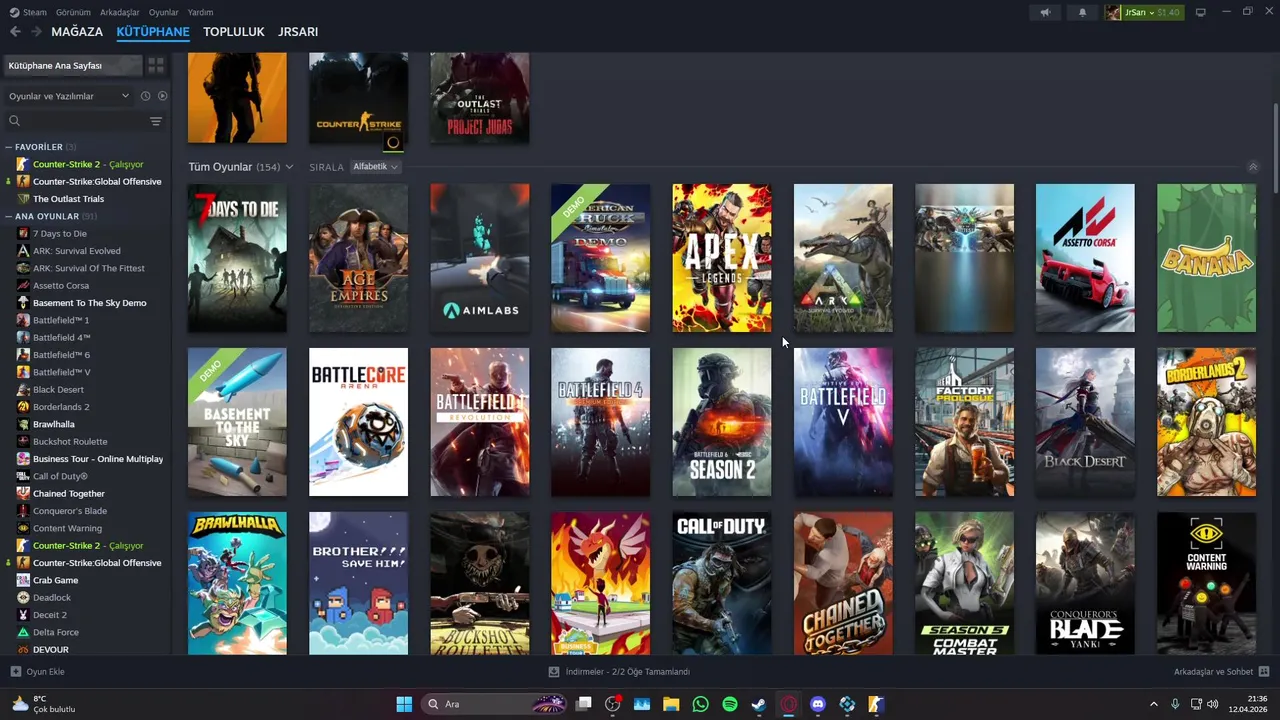Click the Oyun Ekle plus icon
Screen dimensions: 1280x720
tap(15, 672)
